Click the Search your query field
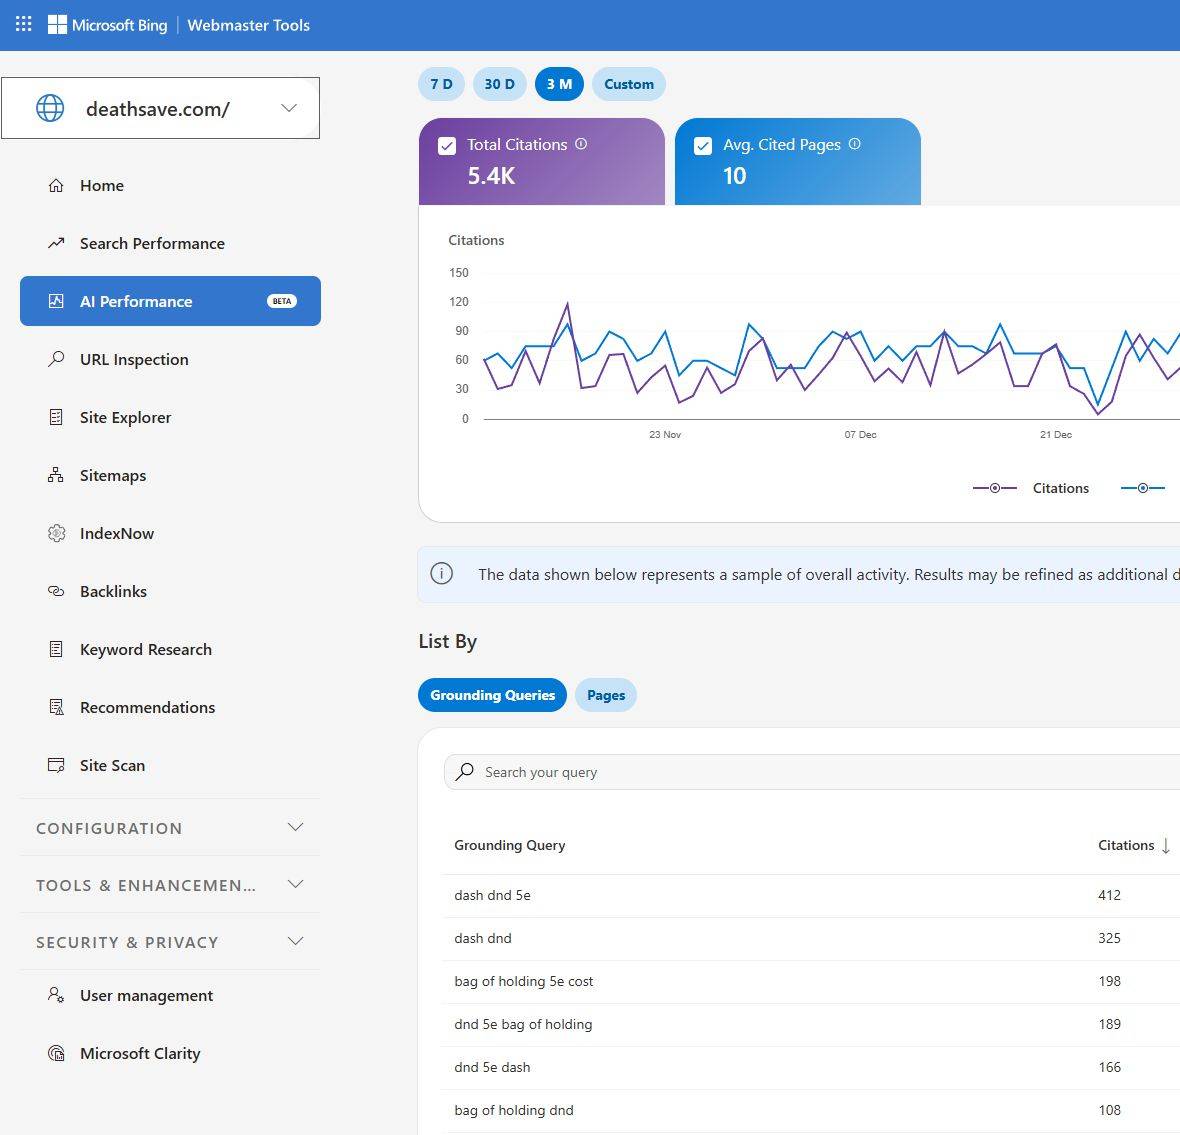 [x=800, y=772]
